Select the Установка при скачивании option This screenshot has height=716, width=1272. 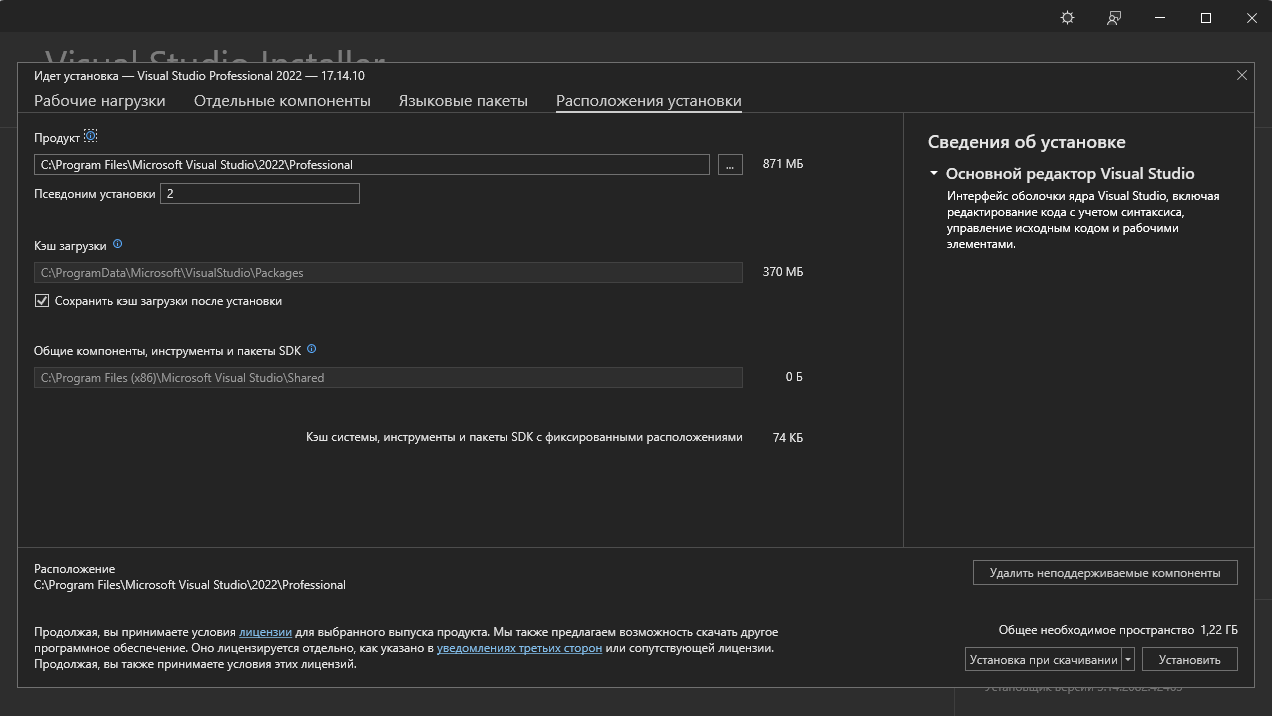(1043, 660)
